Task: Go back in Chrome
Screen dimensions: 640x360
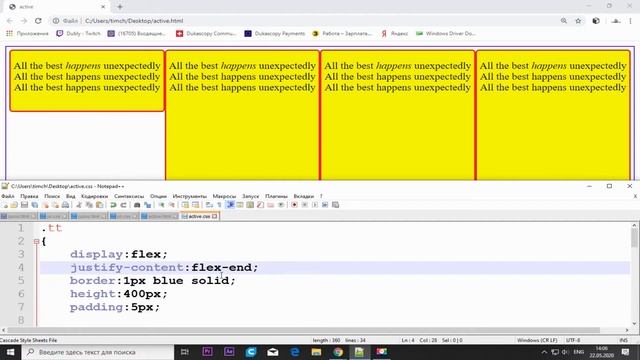Action: 10,21
